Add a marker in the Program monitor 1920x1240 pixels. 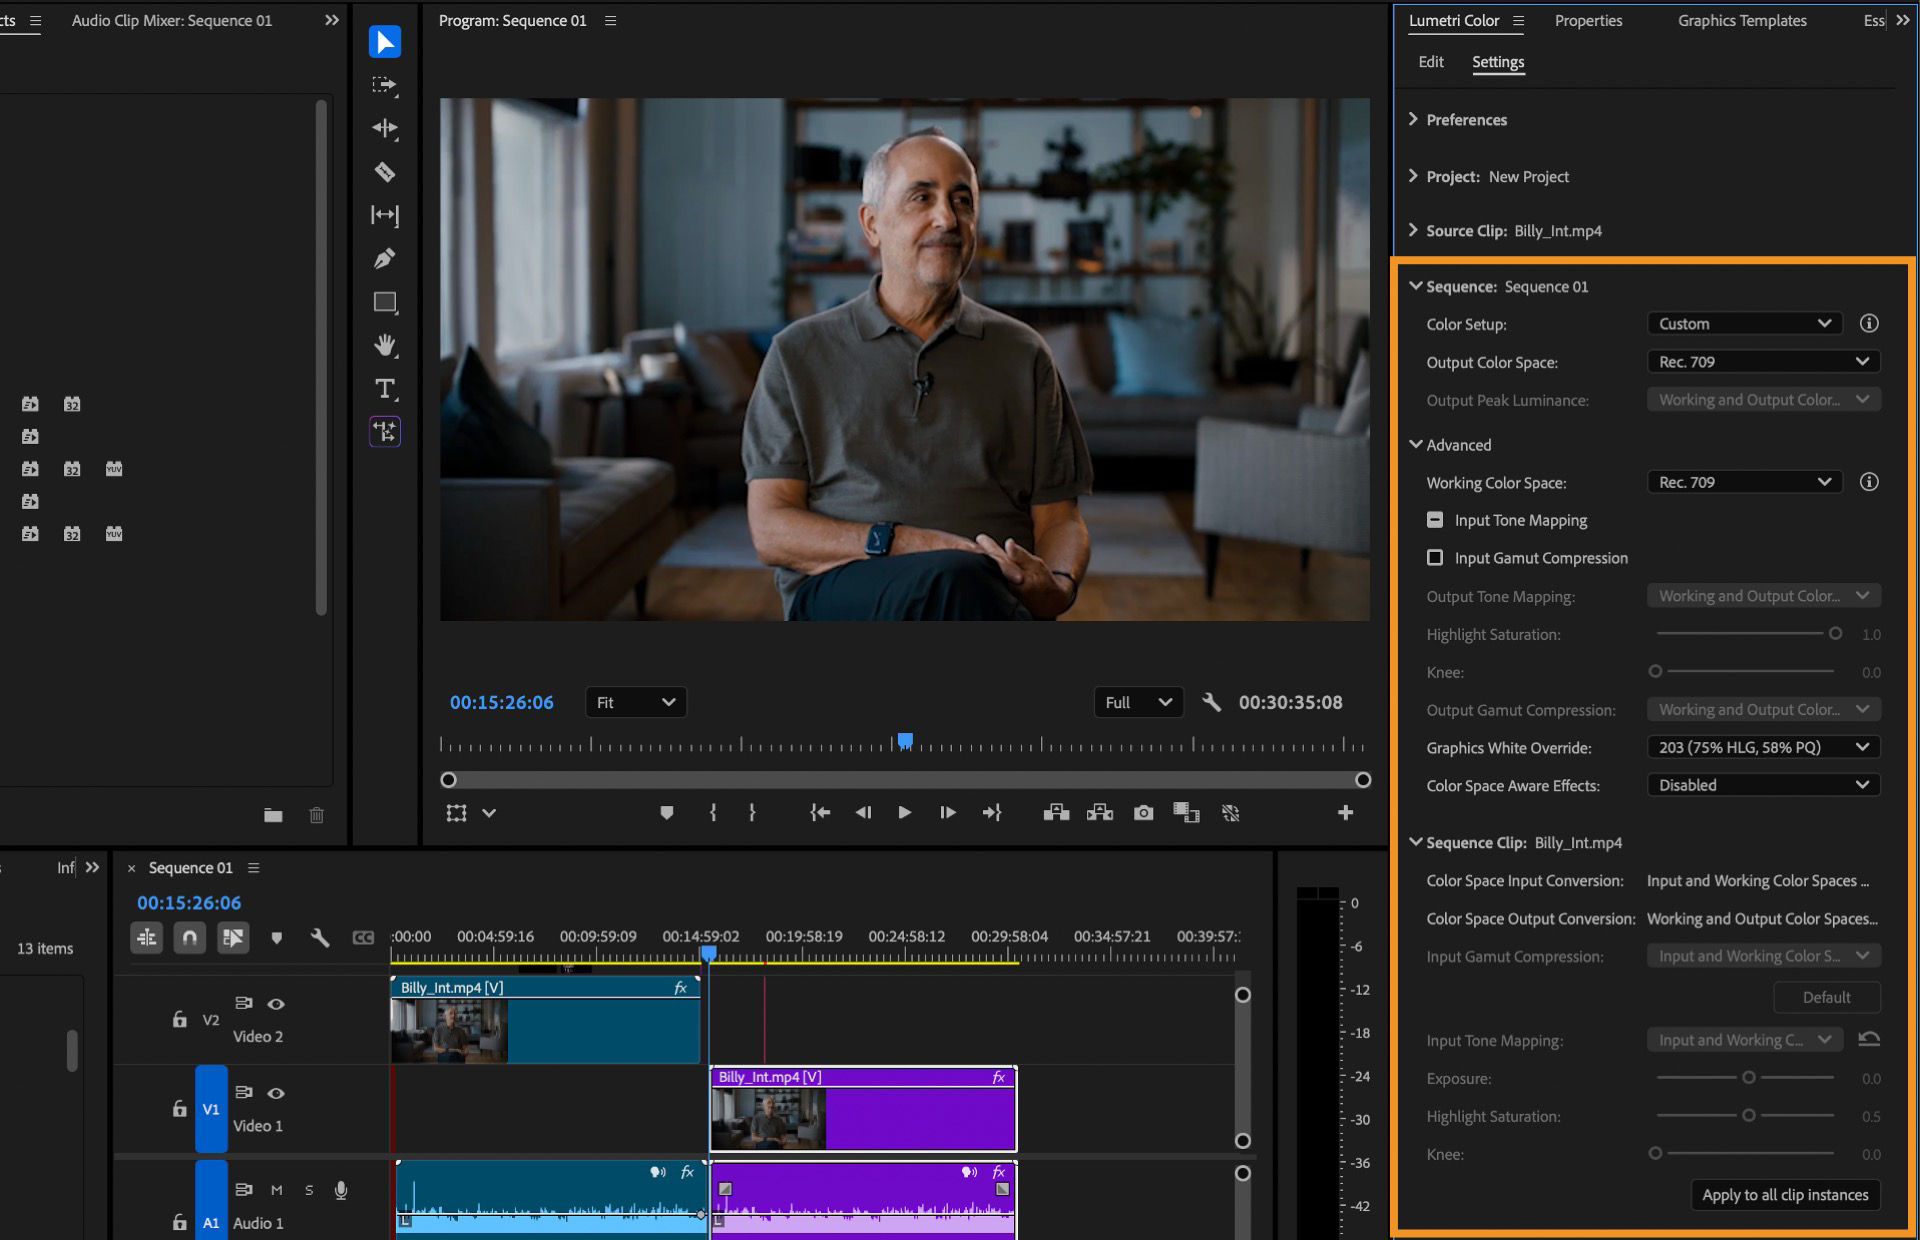667,812
